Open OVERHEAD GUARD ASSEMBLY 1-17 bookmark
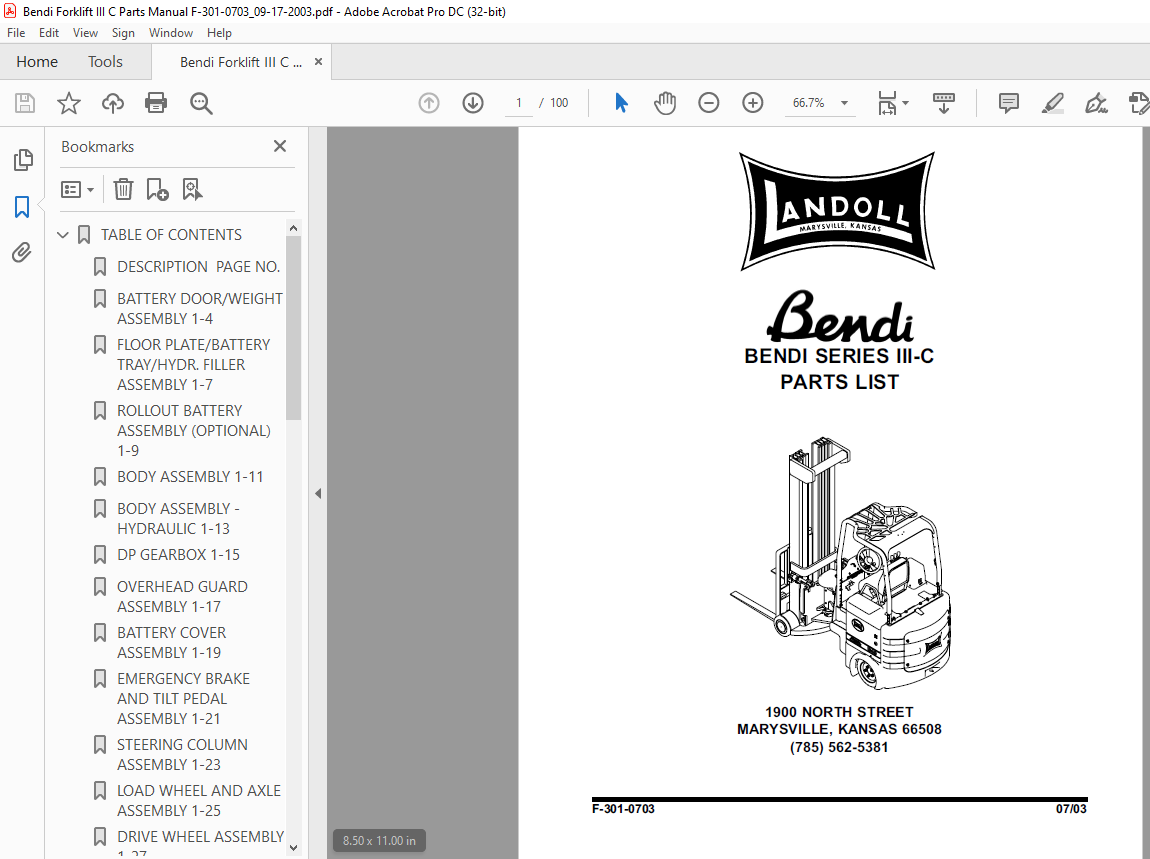1150x859 pixels. click(x=183, y=596)
